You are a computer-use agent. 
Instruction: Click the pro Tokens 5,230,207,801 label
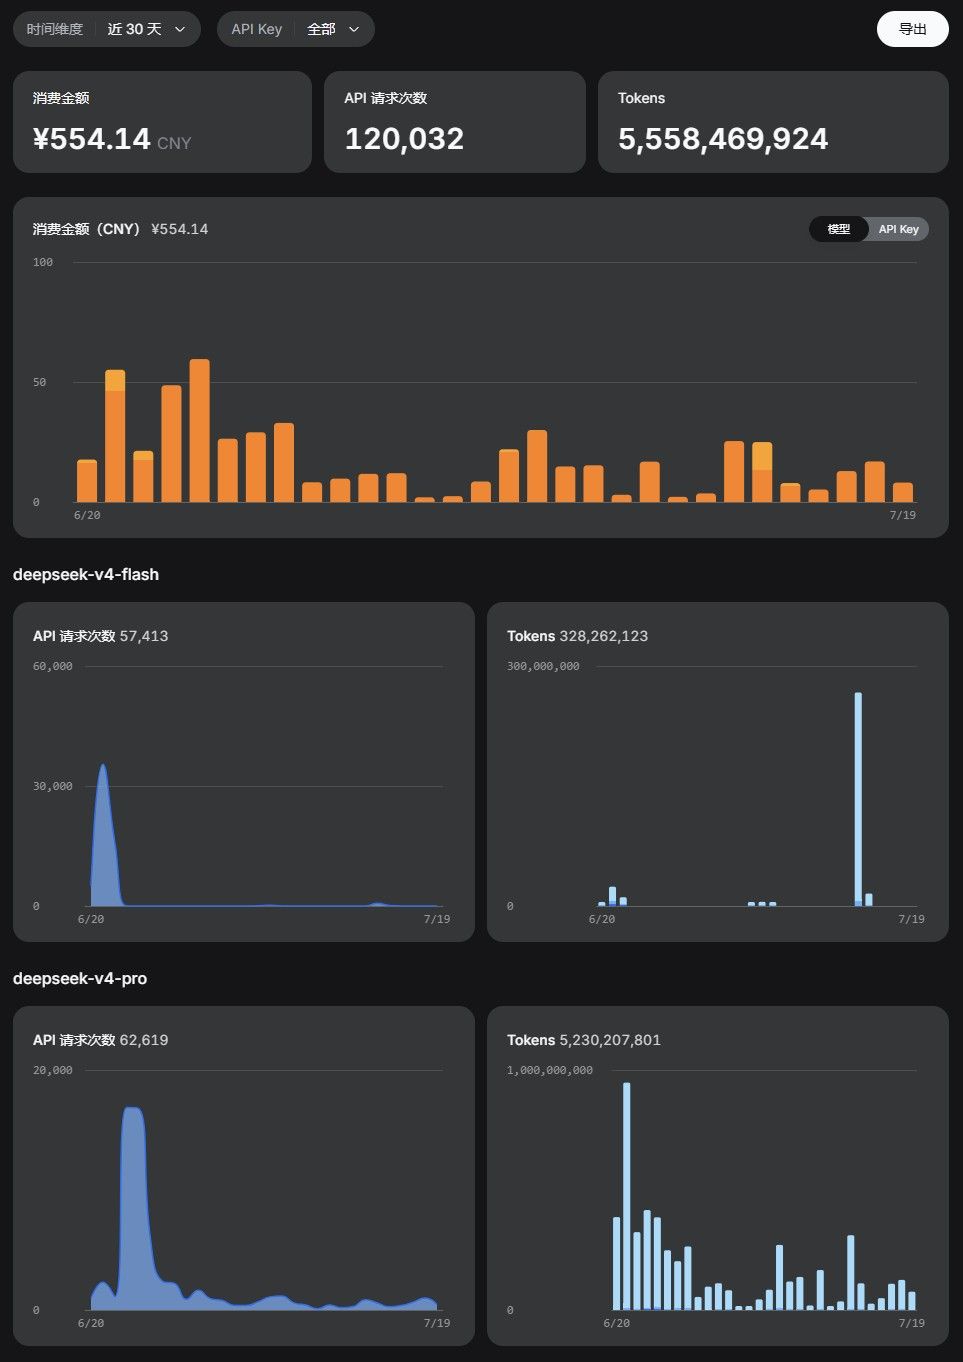[584, 1040]
